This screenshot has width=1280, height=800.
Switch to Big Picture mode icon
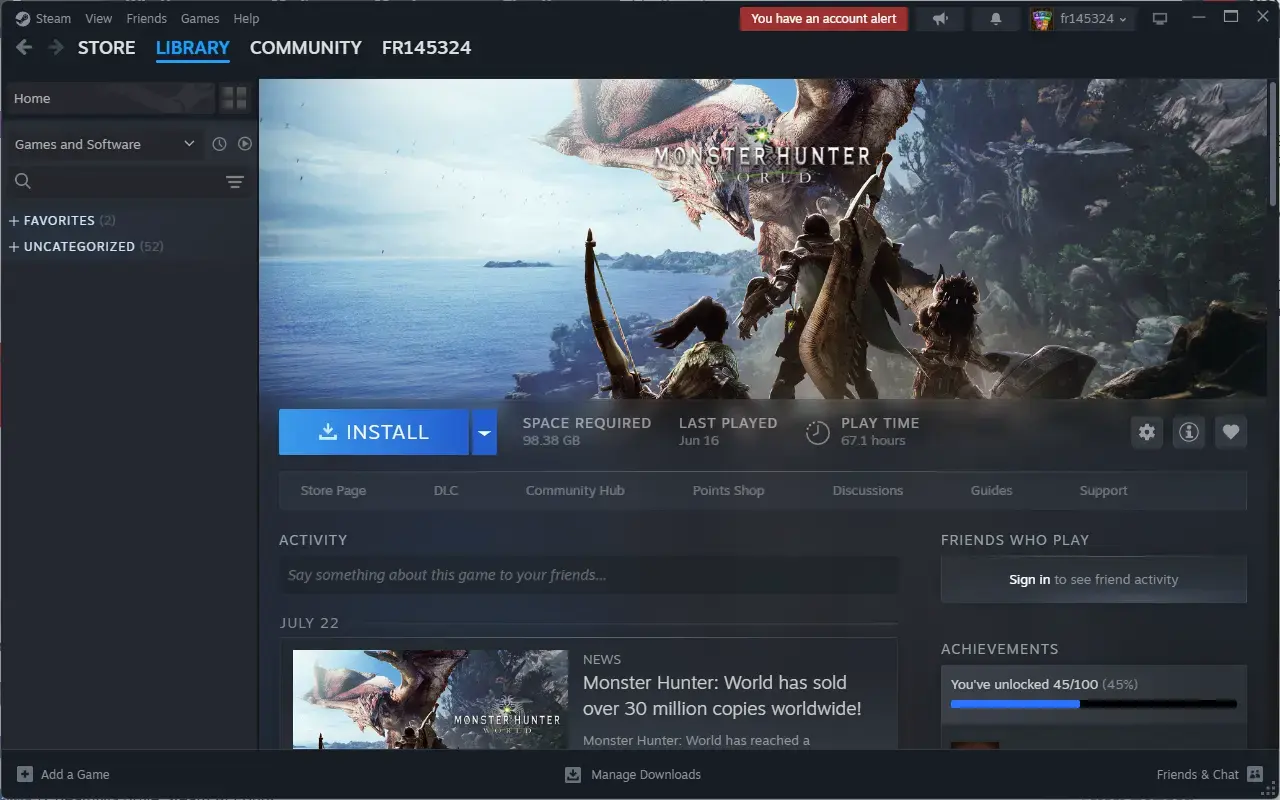pos(1160,19)
